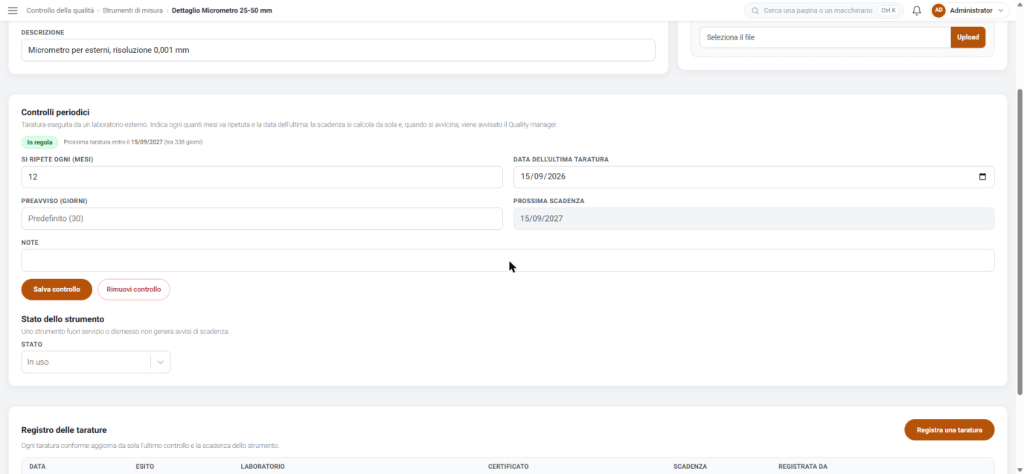The width and height of the screenshot is (1024, 474).
Task: Edit the Si ripete ogni (mesi) field
Action: (x=262, y=177)
